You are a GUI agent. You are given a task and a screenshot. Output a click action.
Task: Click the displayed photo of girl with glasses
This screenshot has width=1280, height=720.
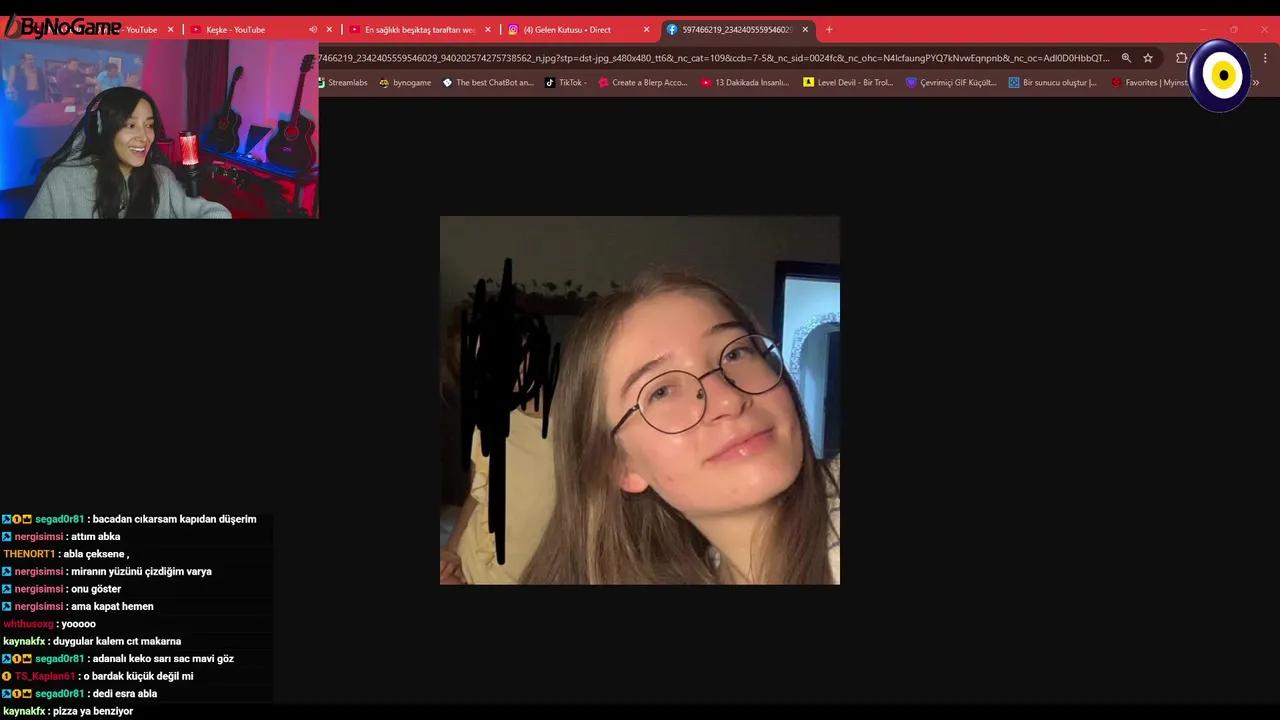640,400
